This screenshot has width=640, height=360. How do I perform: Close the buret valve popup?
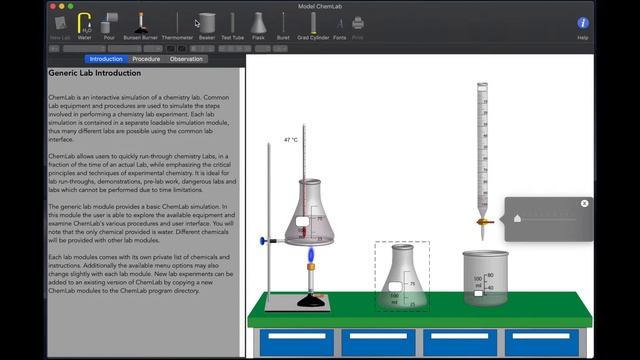584,203
